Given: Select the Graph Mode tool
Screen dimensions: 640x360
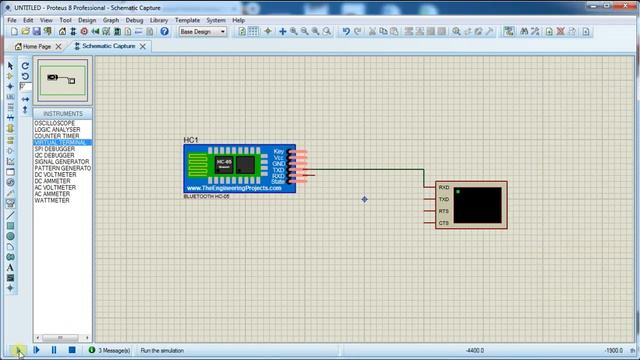Looking at the screenshot, I should pyautogui.click(x=10, y=162).
